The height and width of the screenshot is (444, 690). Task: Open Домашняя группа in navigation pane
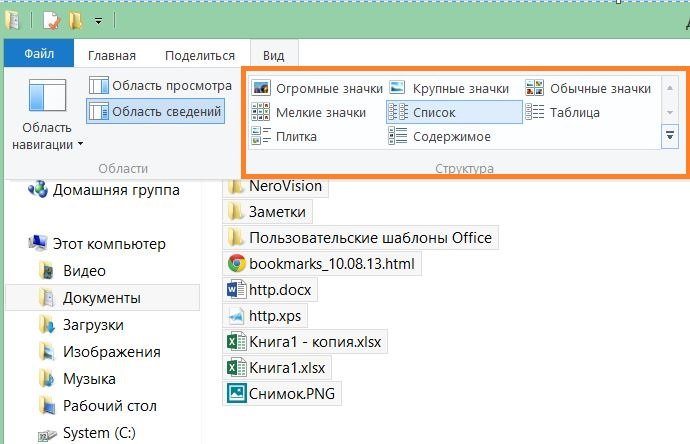(x=115, y=190)
